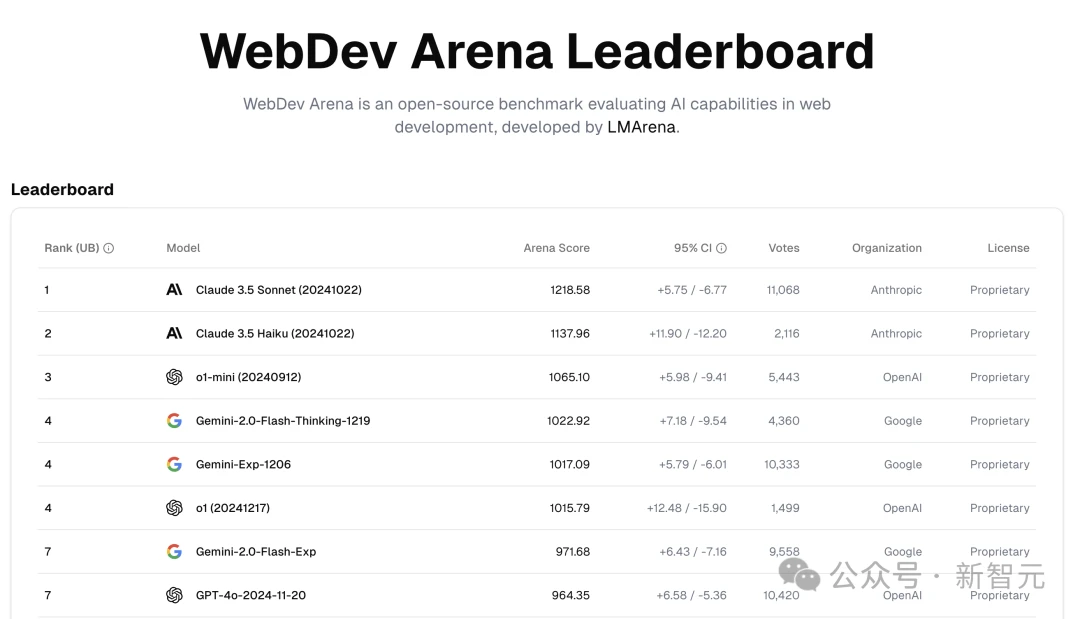
Task: Click Anthropic in the Claude 3.5 Sonnet row
Action: point(896,290)
